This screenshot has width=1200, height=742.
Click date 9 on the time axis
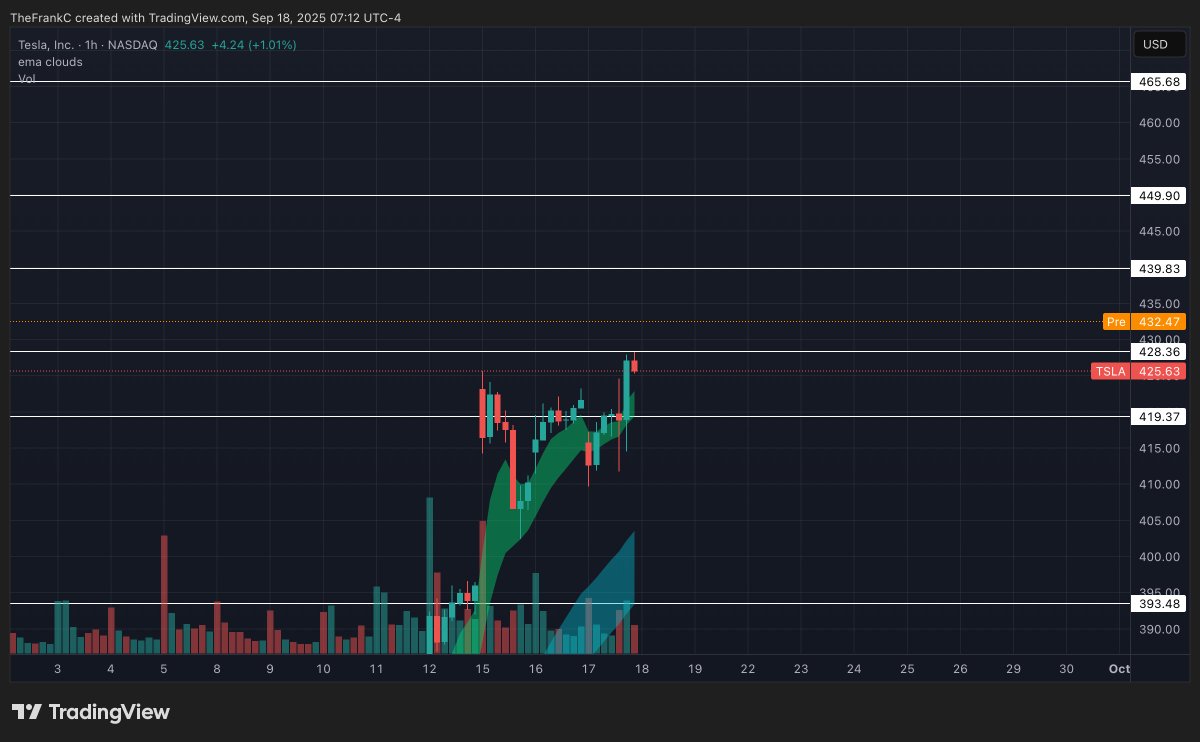[269, 669]
